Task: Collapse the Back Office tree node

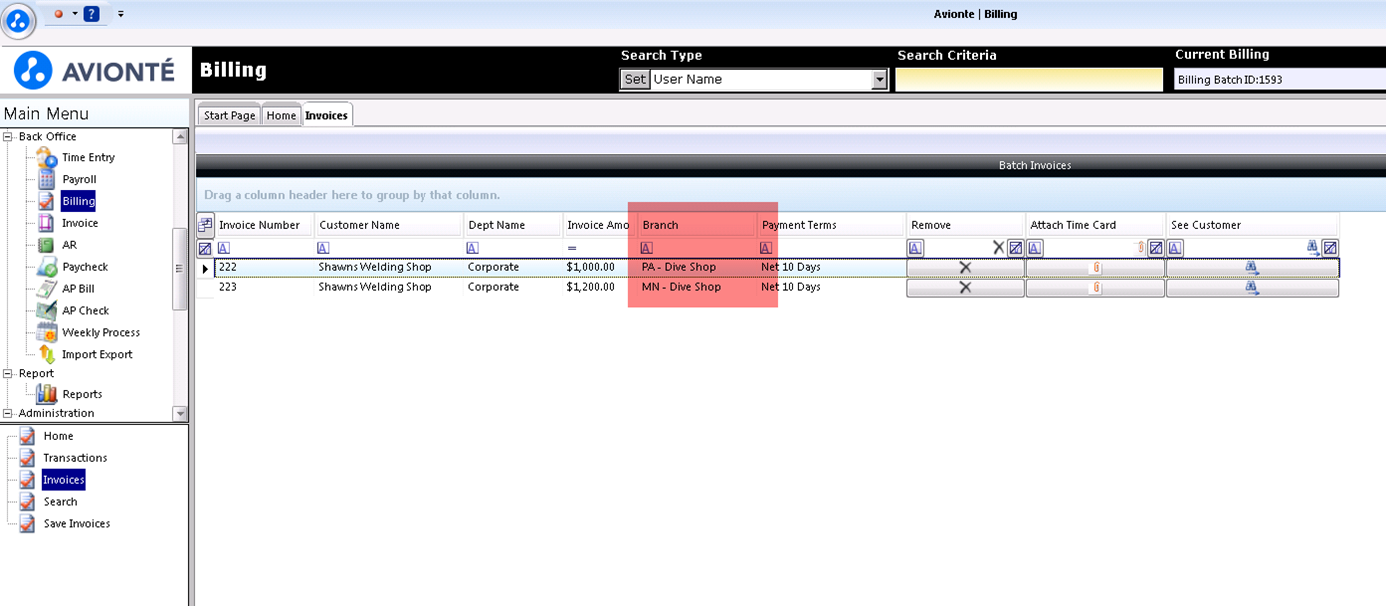Action: [8, 137]
